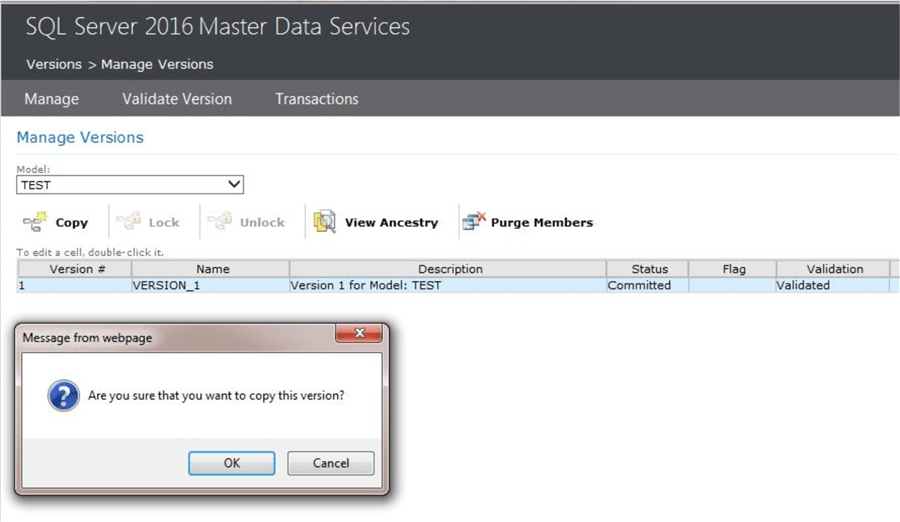Click the Manage Versions page heading

click(x=80, y=137)
